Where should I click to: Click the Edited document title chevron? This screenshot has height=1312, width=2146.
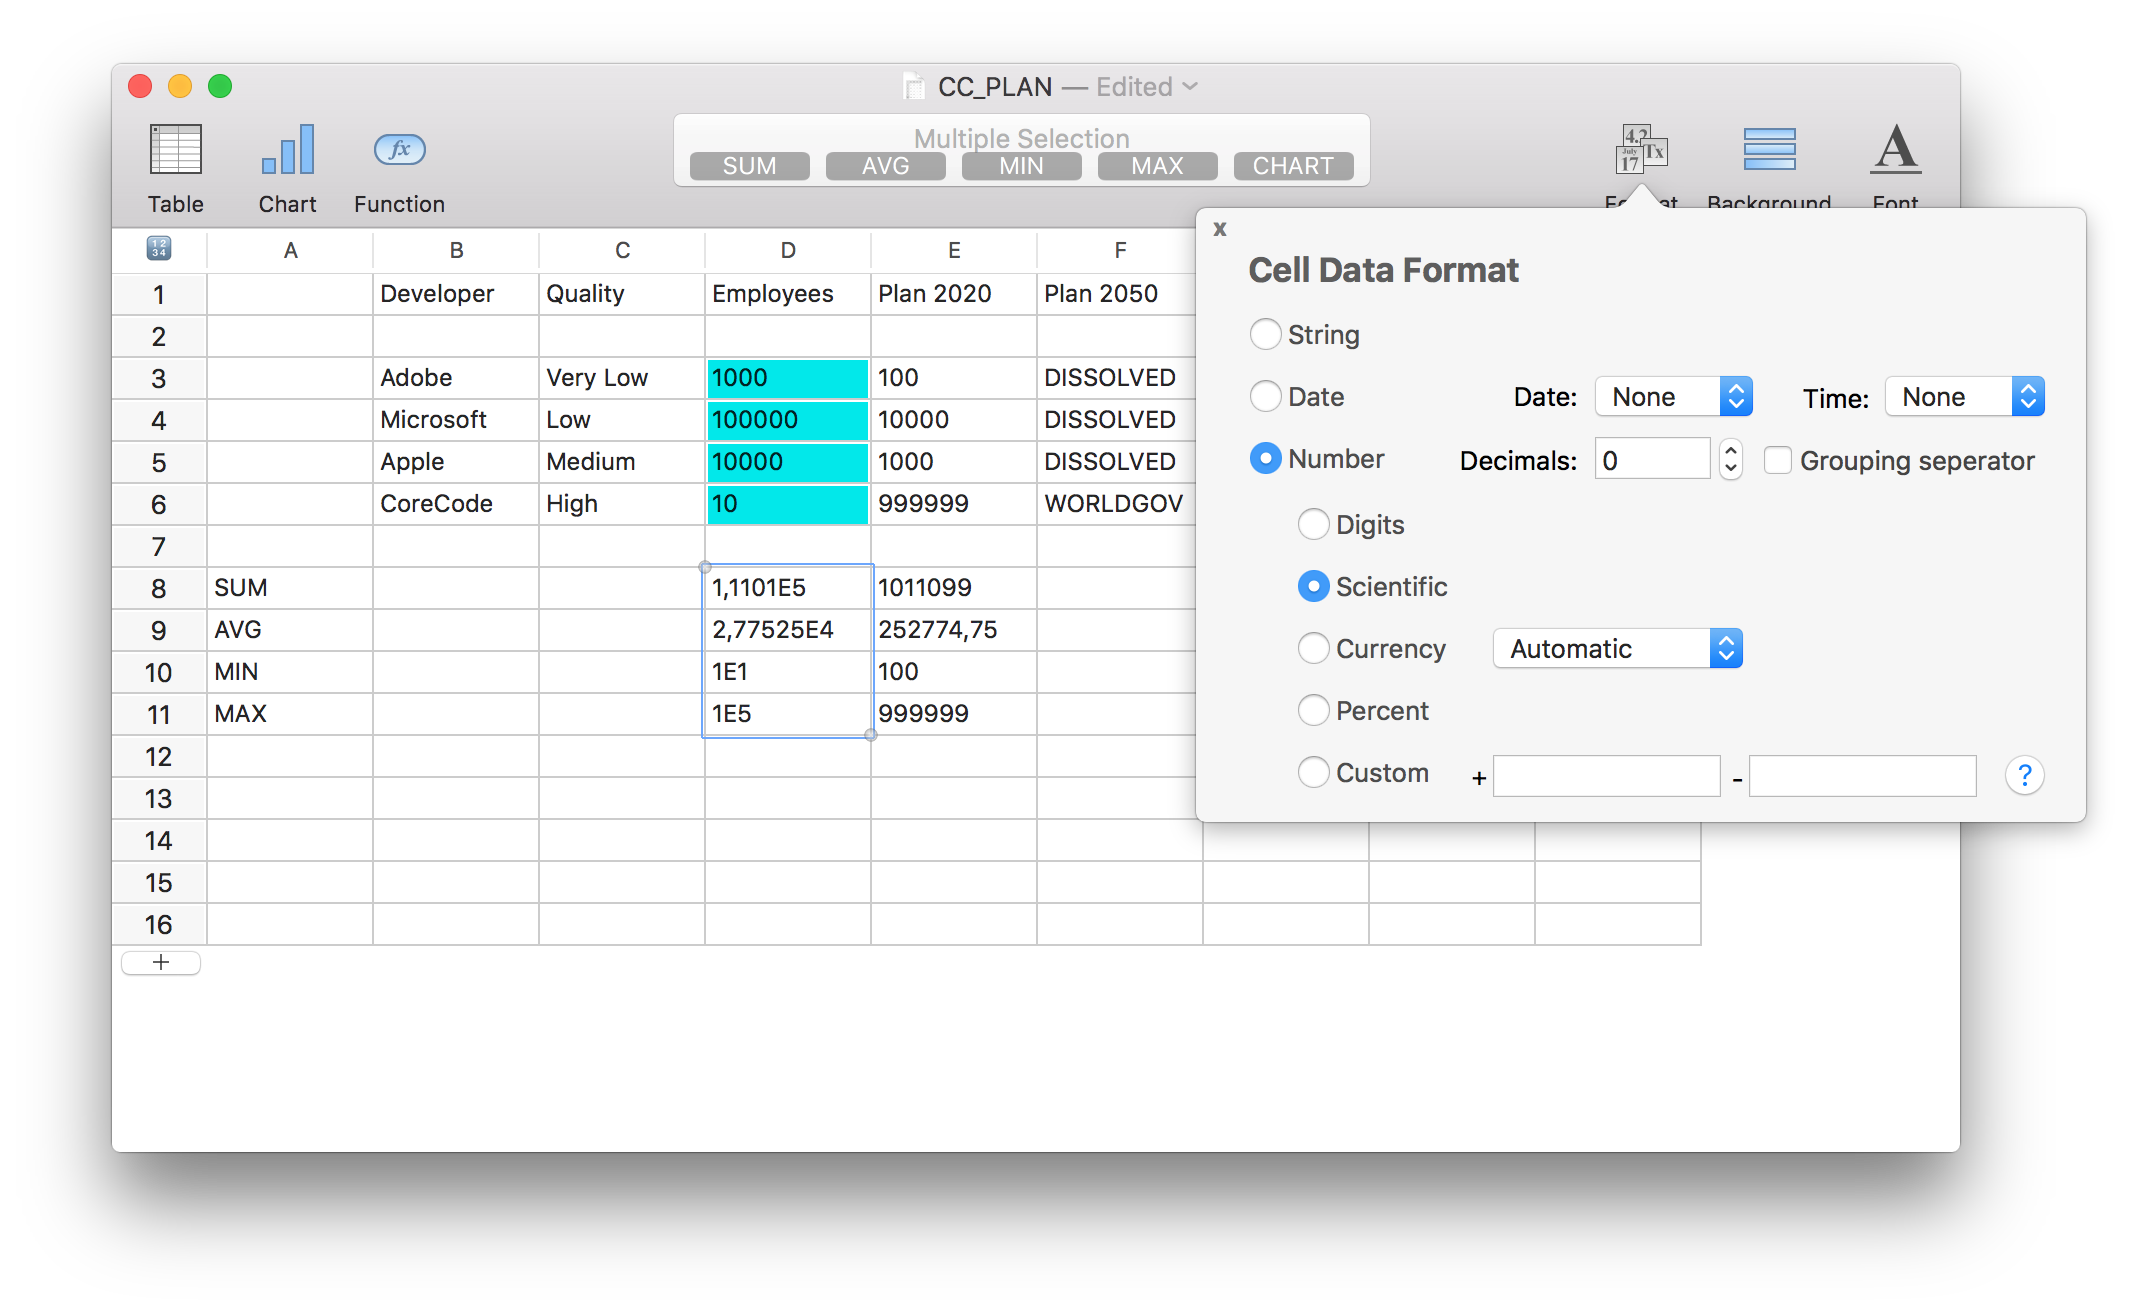(1190, 86)
